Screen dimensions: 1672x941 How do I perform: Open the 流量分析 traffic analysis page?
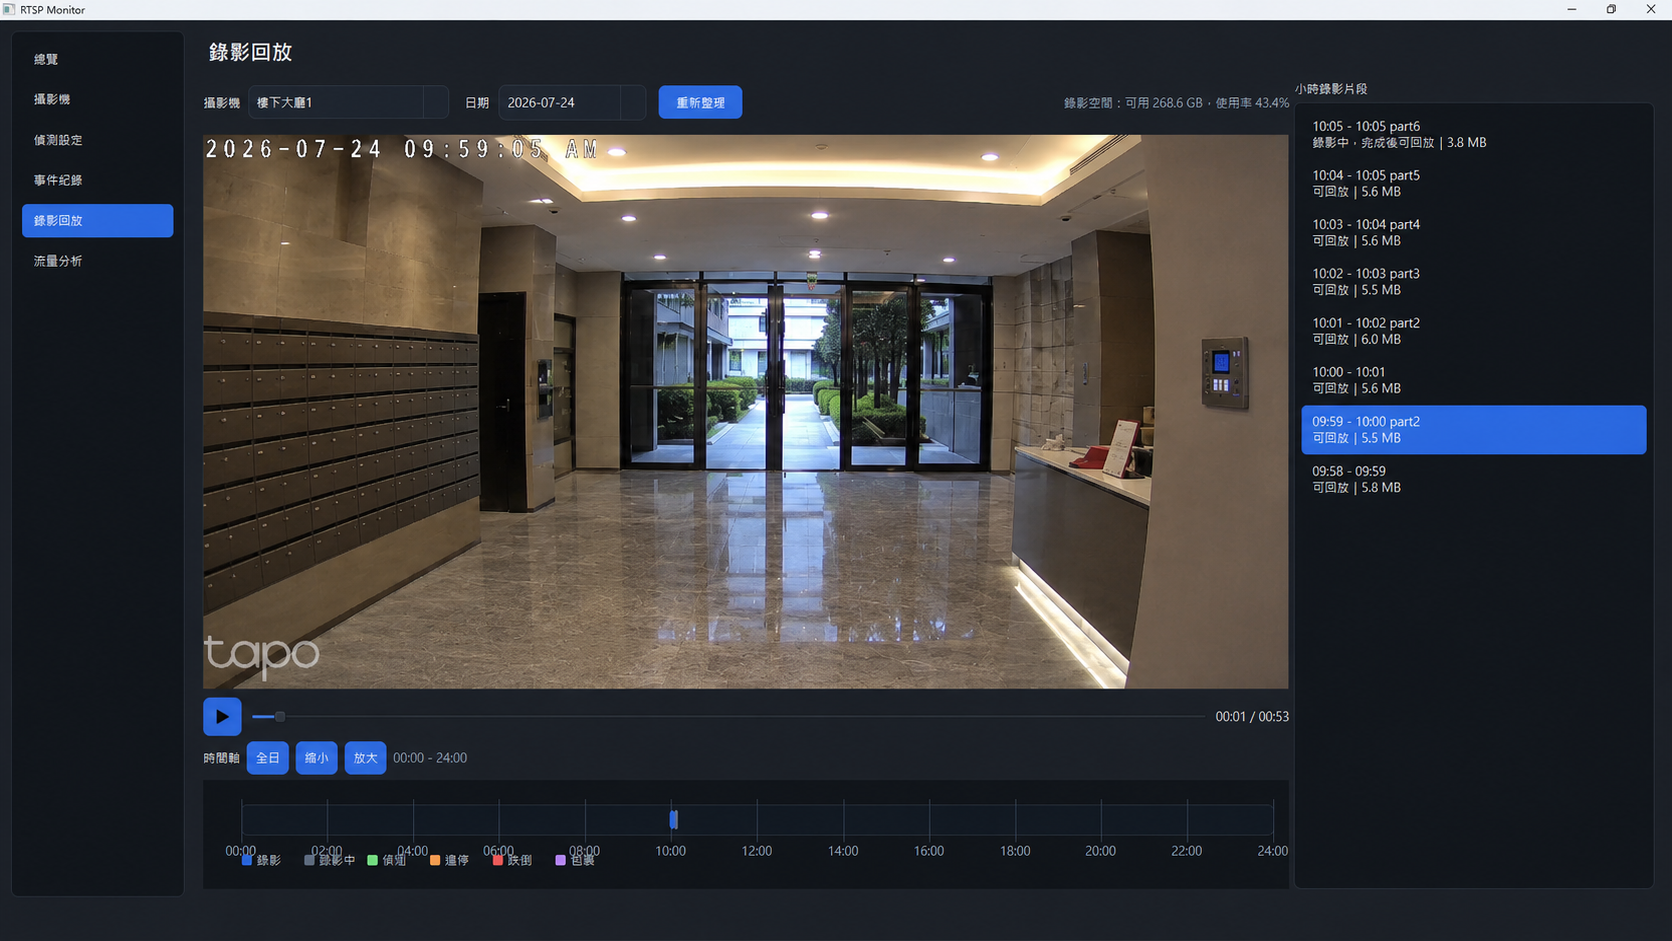[x=97, y=261]
